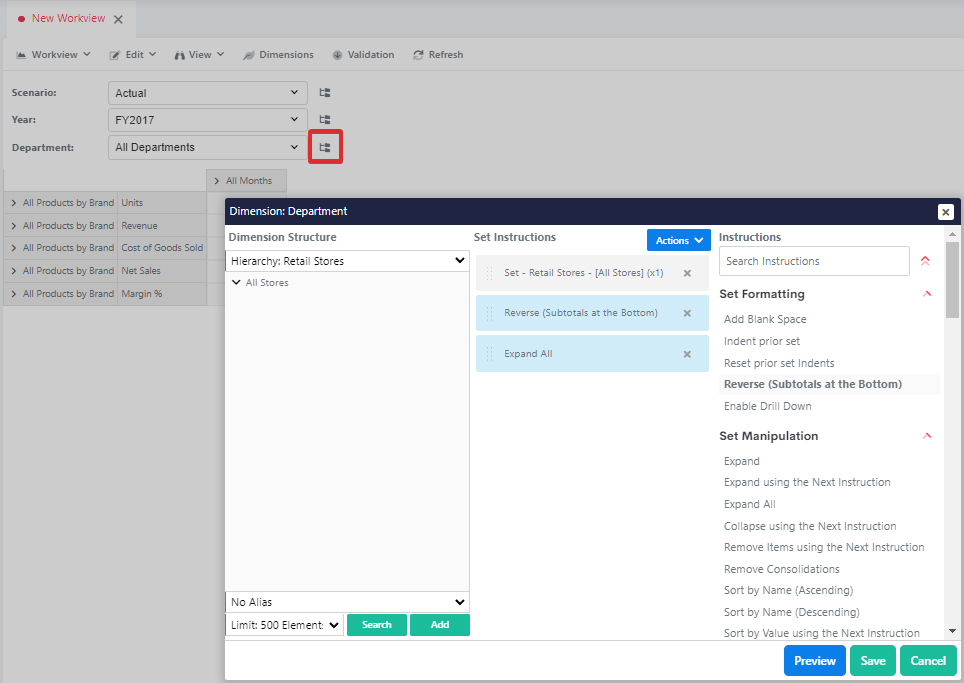Open the Workview menu

(x=53, y=55)
